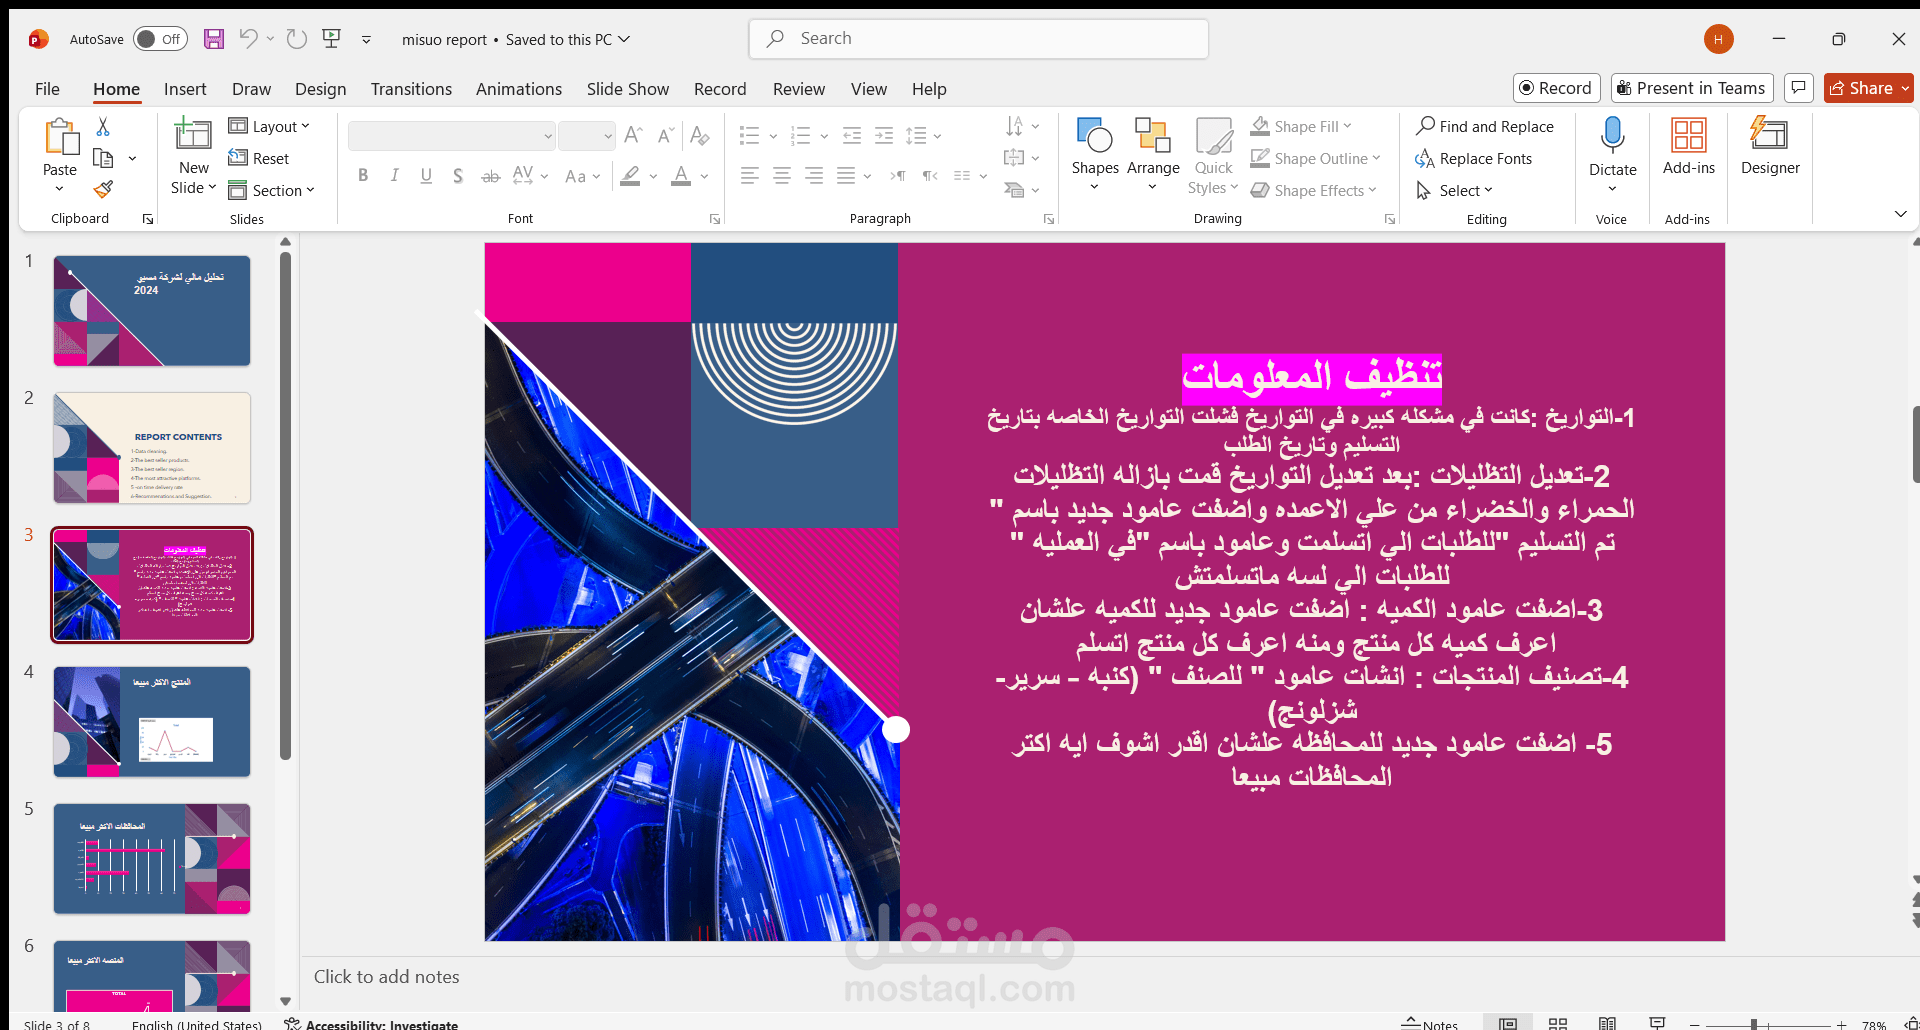This screenshot has height=1030, width=1920.
Task: Apply strikethrough formatting
Action: [490, 176]
